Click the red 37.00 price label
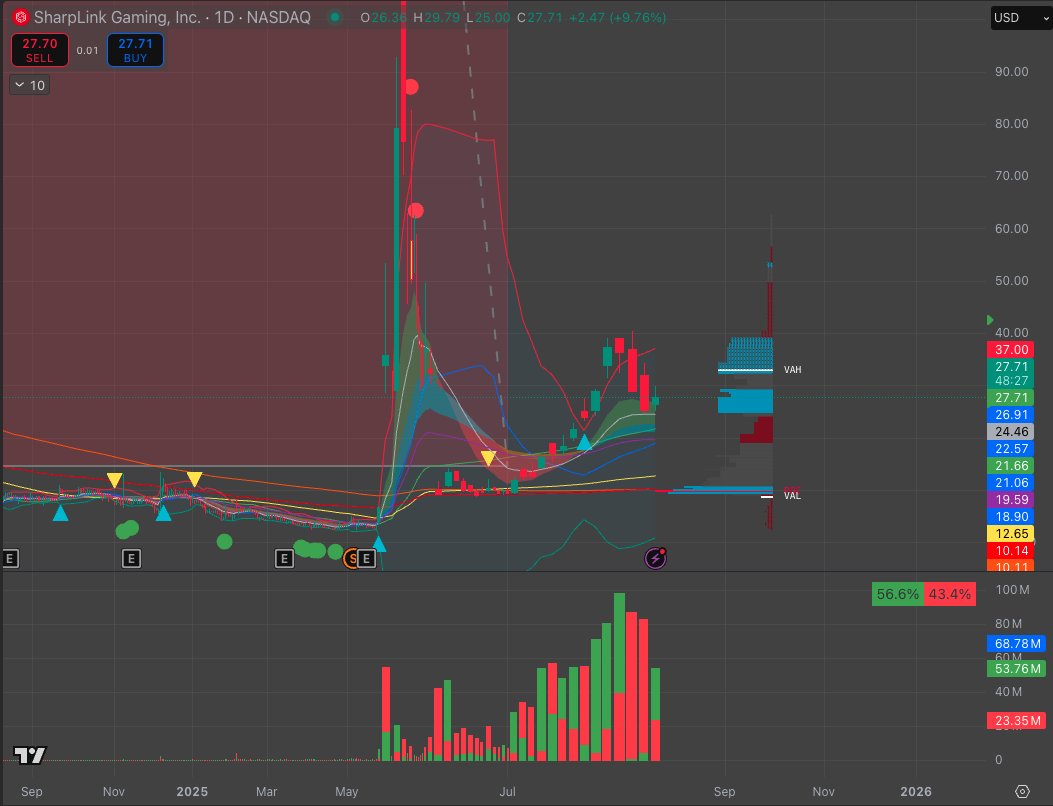The width and height of the screenshot is (1053, 806). [x=1011, y=349]
